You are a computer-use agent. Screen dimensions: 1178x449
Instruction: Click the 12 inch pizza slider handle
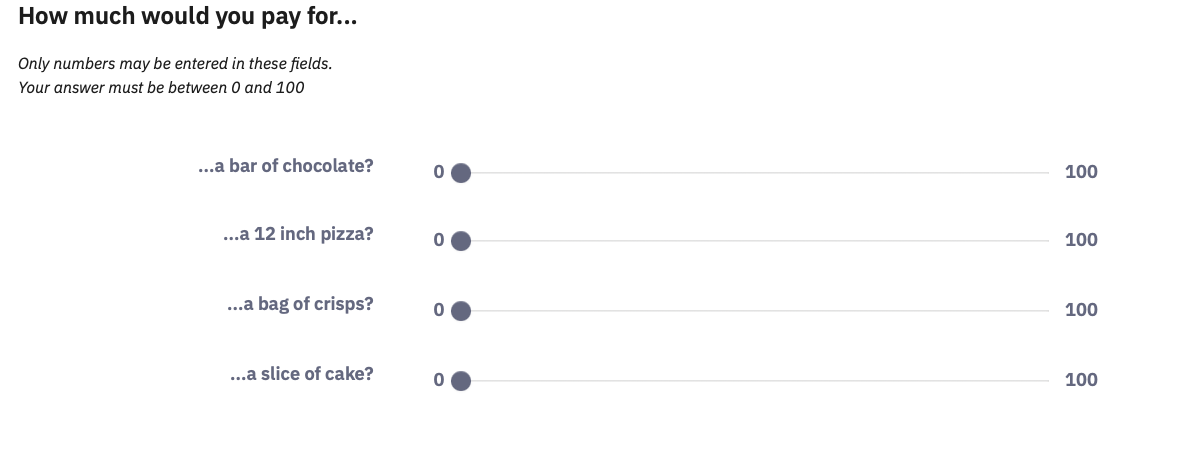click(460, 241)
